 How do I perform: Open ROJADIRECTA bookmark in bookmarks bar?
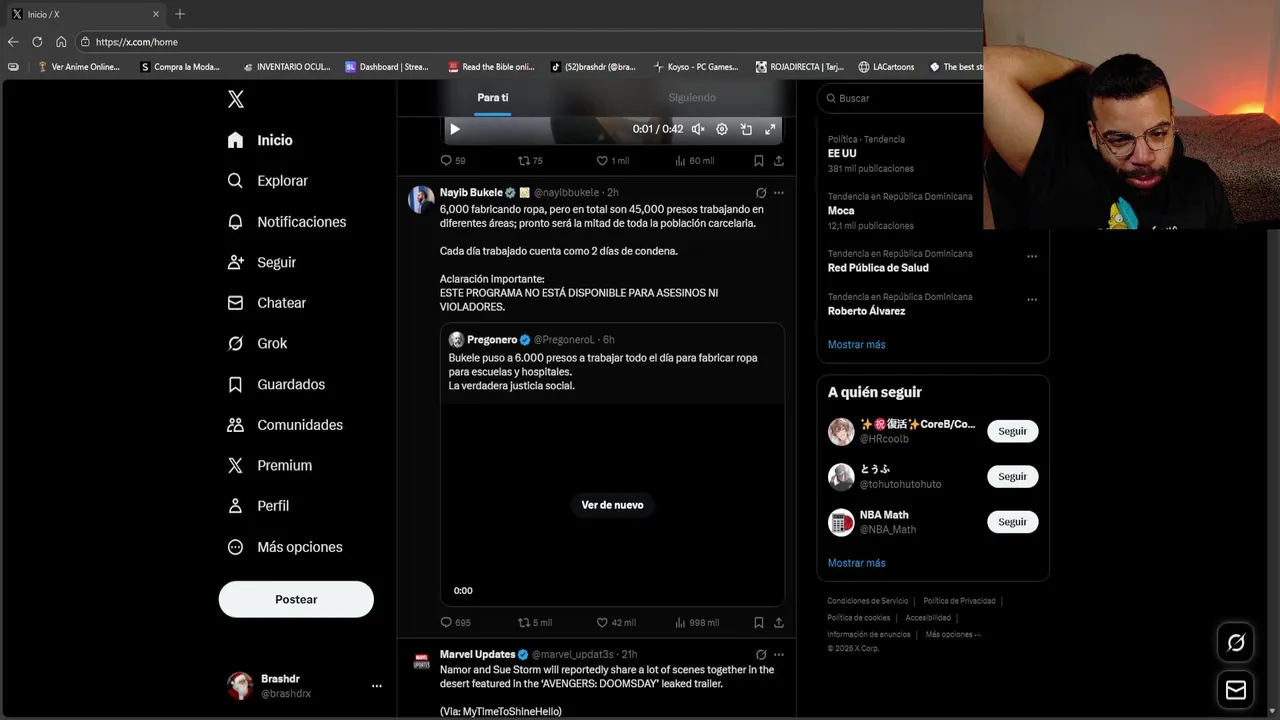799,67
